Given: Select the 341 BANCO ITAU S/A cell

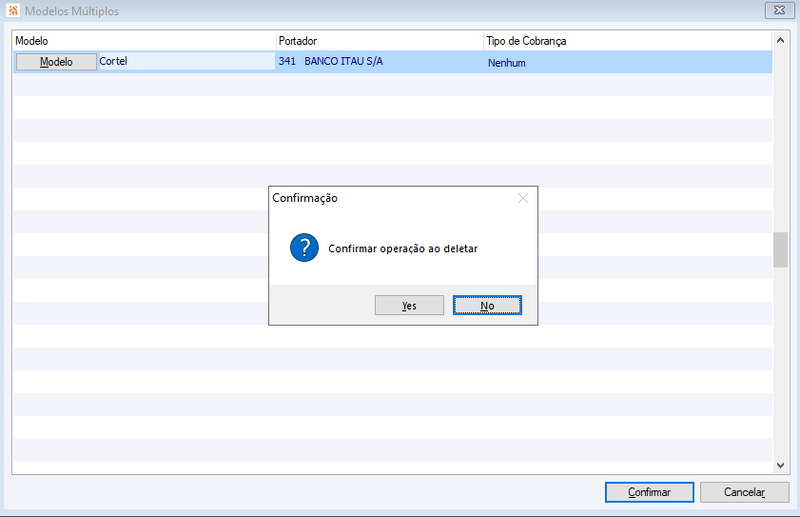Looking at the screenshot, I should [x=380, y=62].
